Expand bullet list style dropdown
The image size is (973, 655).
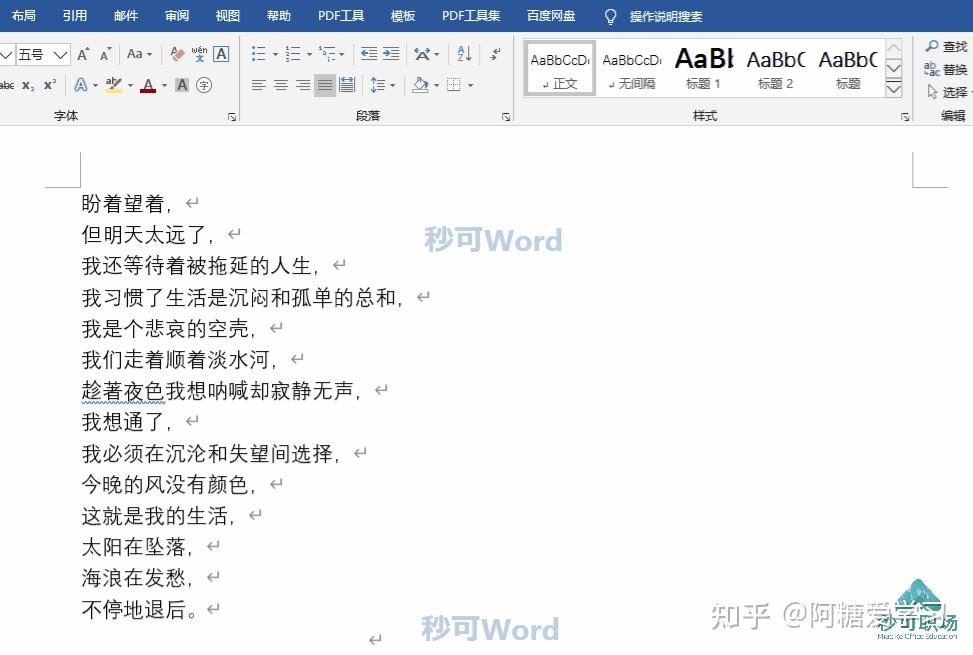pyautogui.click(x=275, y=55)
